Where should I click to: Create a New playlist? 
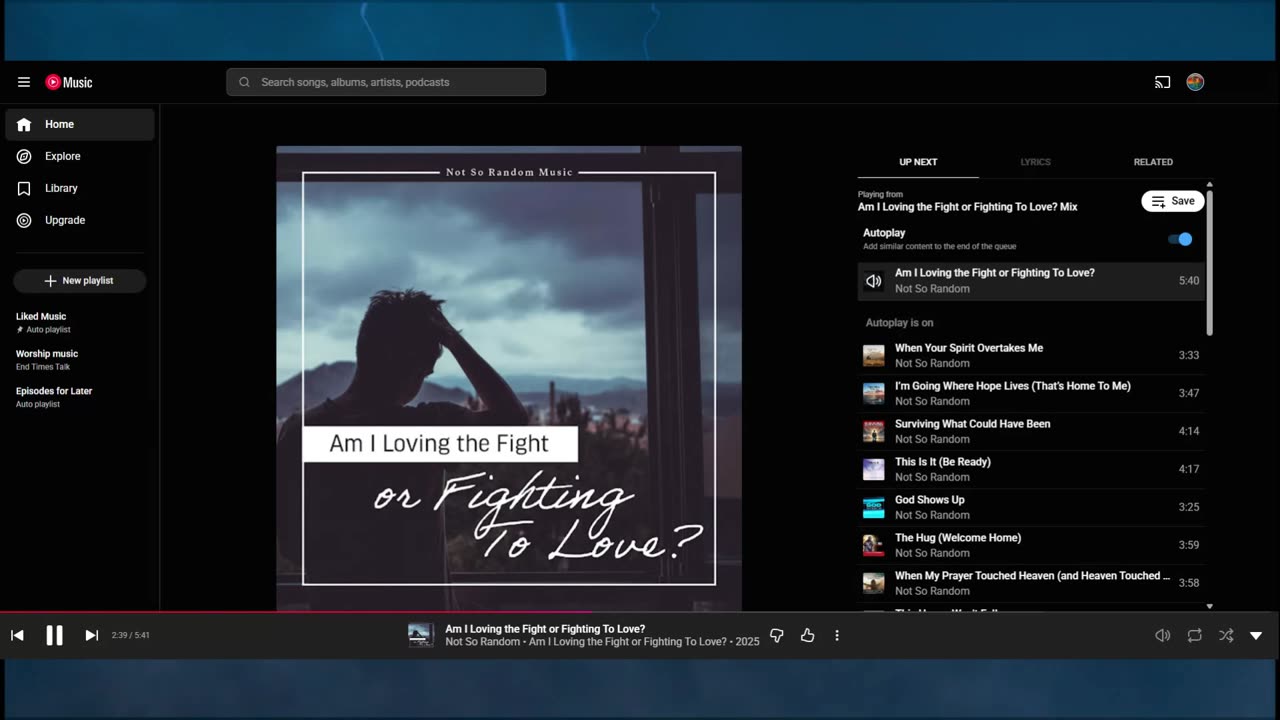tap(80, 281)
